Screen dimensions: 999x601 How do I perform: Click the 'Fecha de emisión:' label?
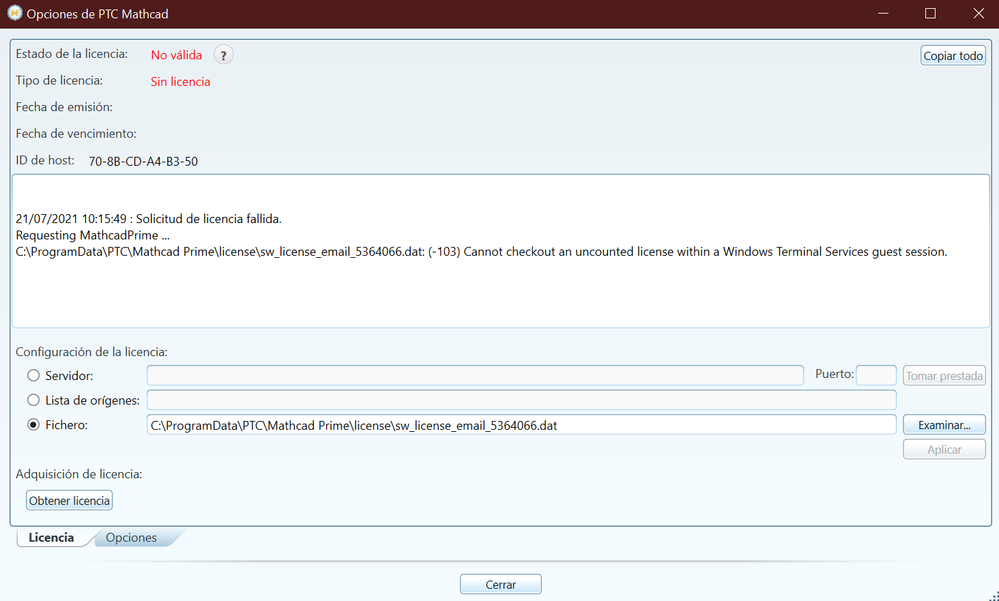(64, 107)
